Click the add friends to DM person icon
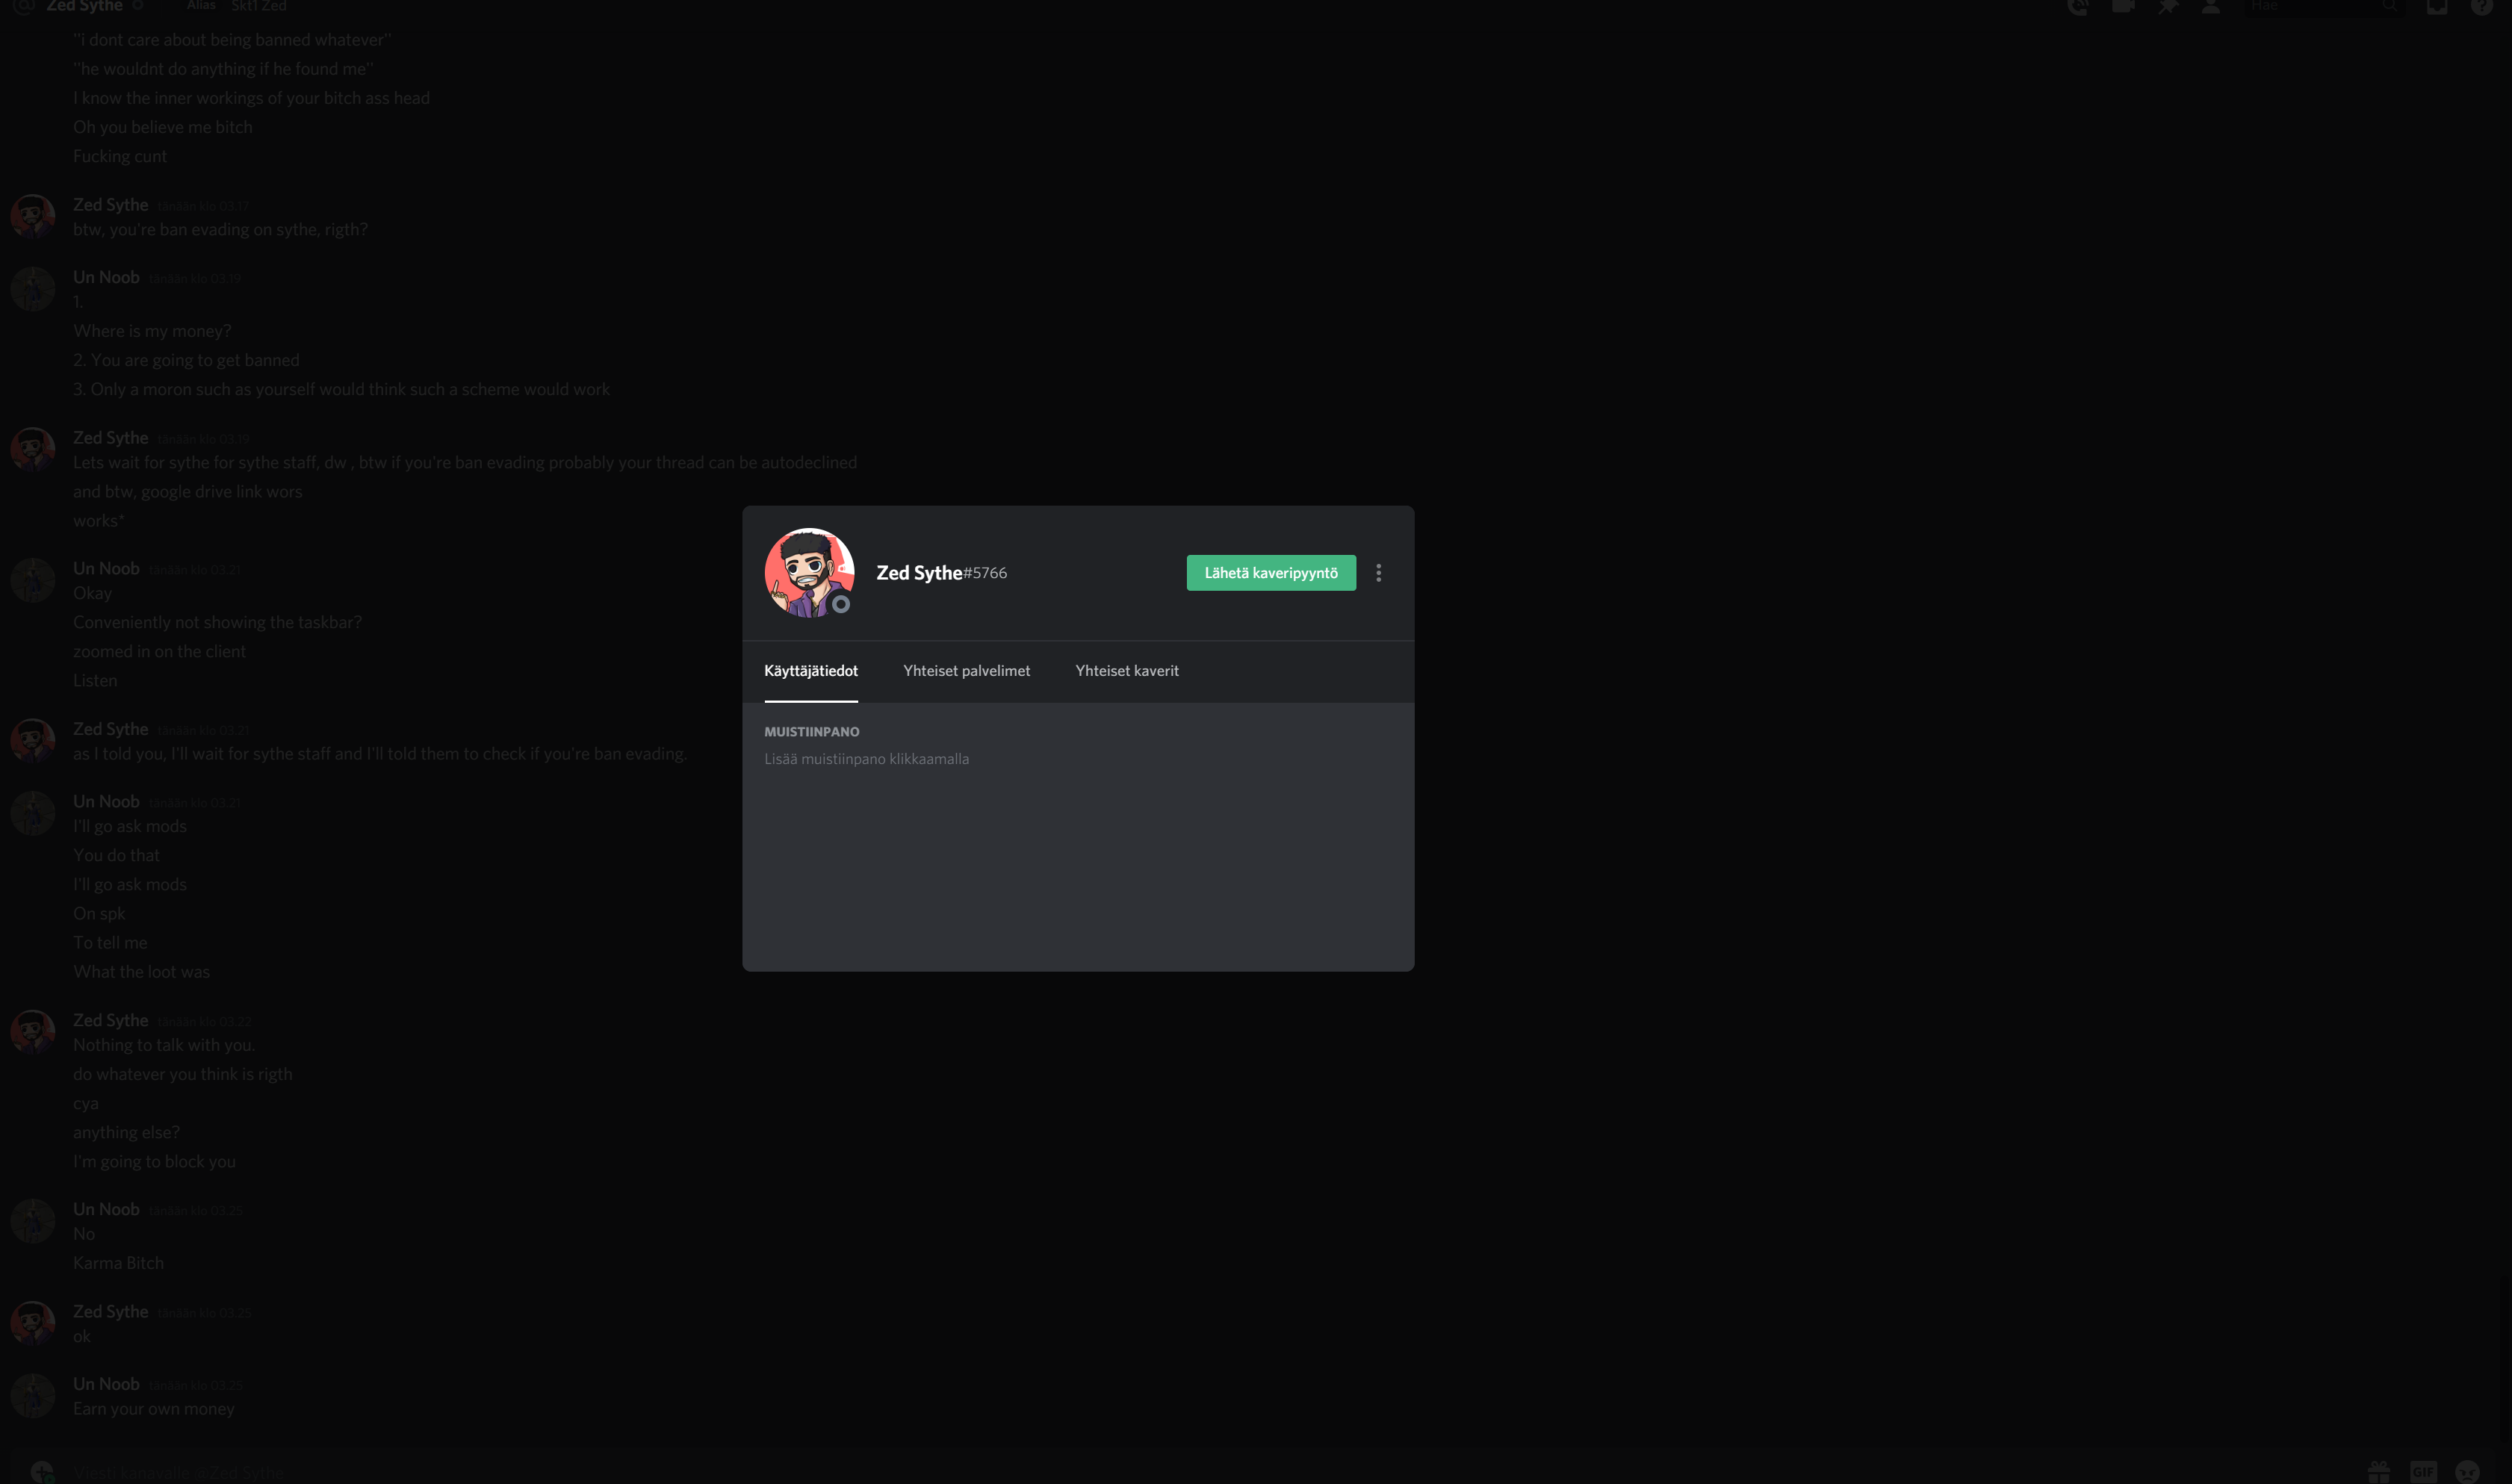 pyautogui.click(x=2211, y=6)
